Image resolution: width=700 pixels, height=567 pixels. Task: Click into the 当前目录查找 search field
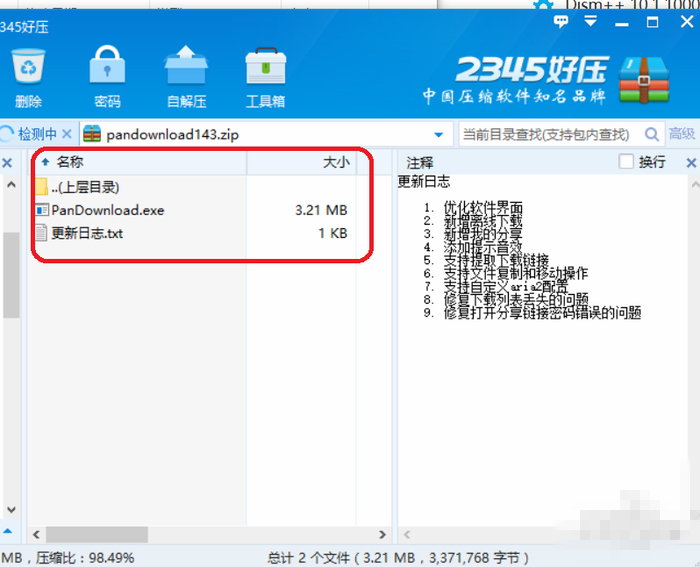click(551, 134)
